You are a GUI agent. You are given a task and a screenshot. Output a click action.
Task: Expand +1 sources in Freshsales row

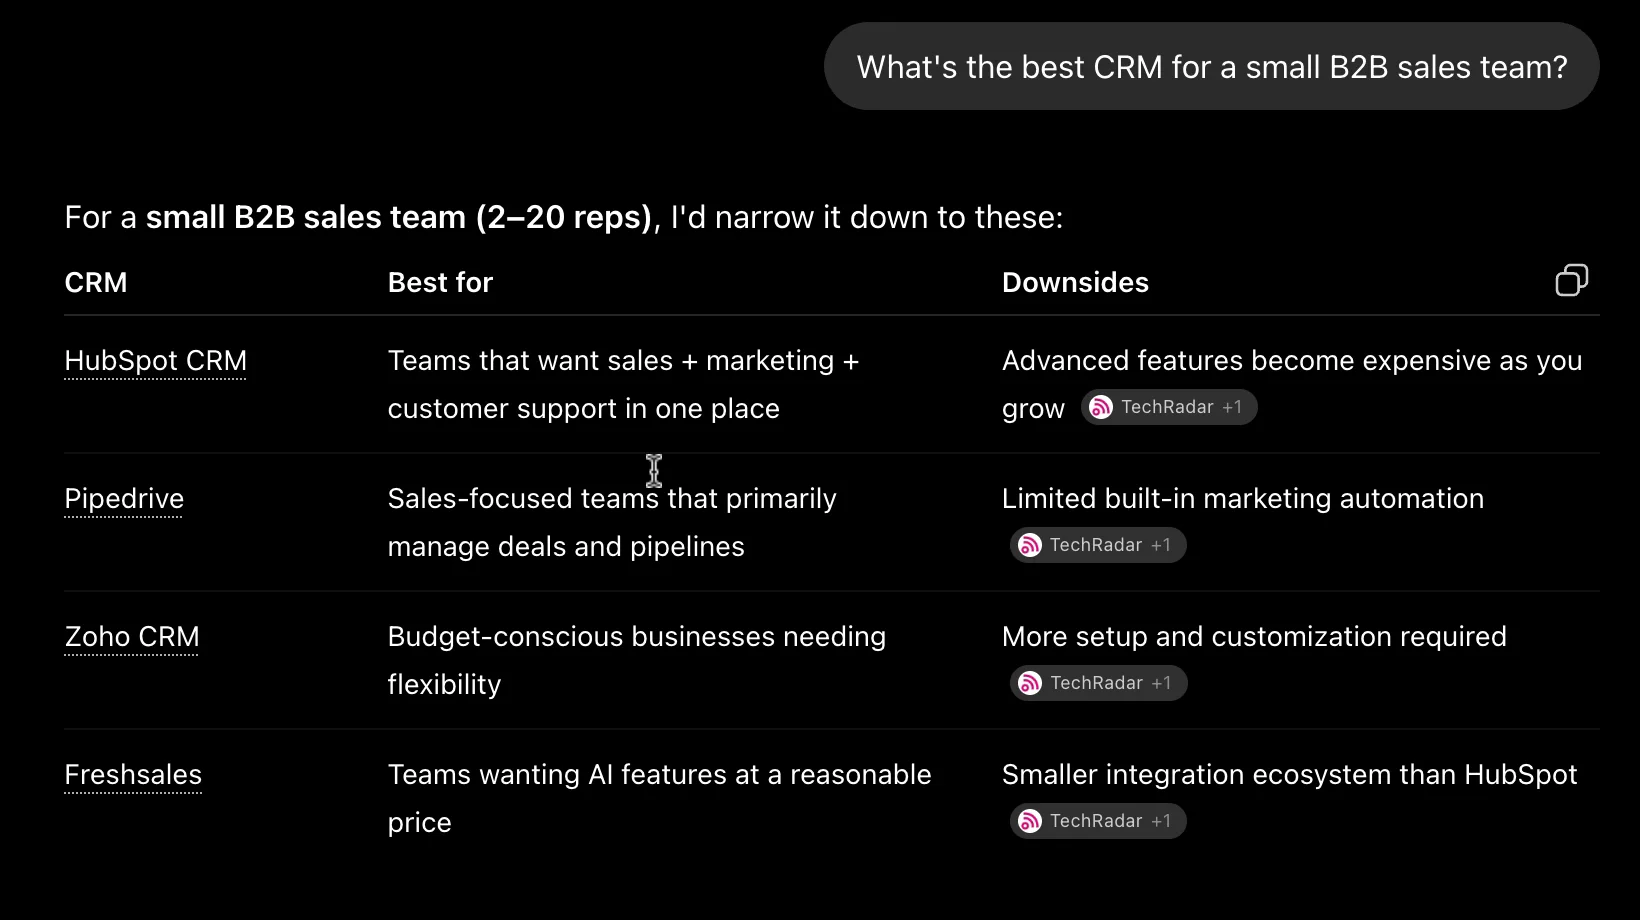tap(1161, 821)
